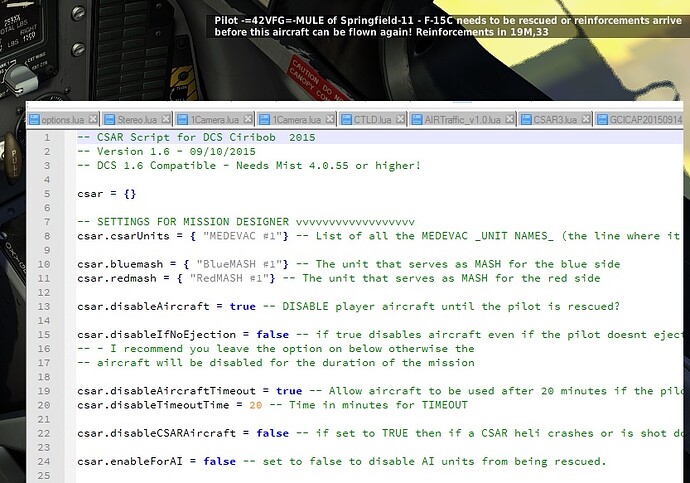
Task: Click the file icon on the GCICAP20150914 tab
Action: pos(587,120)
